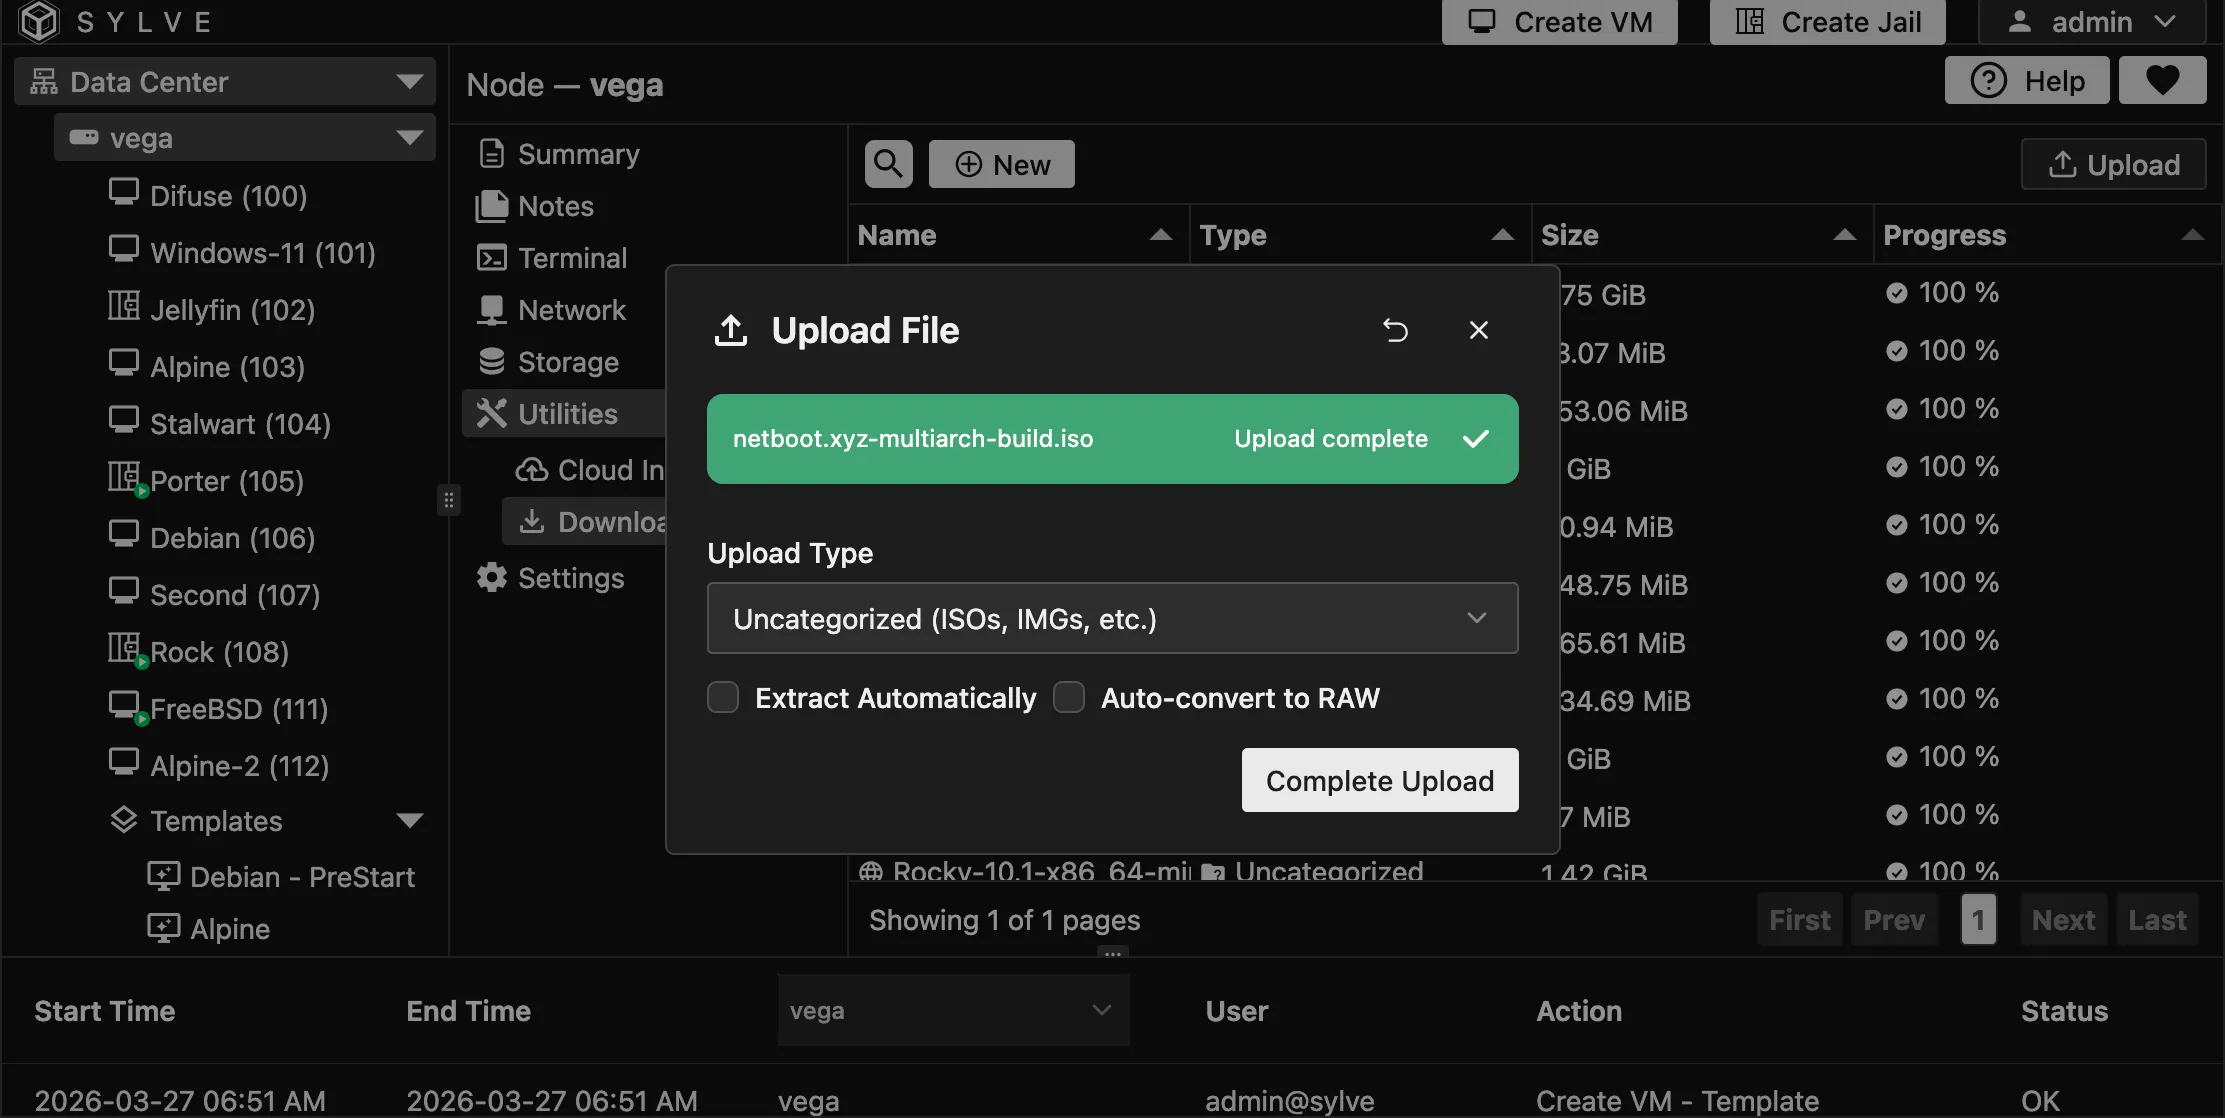Enable Extract Automatically checkbox

[x=723, y=697]
